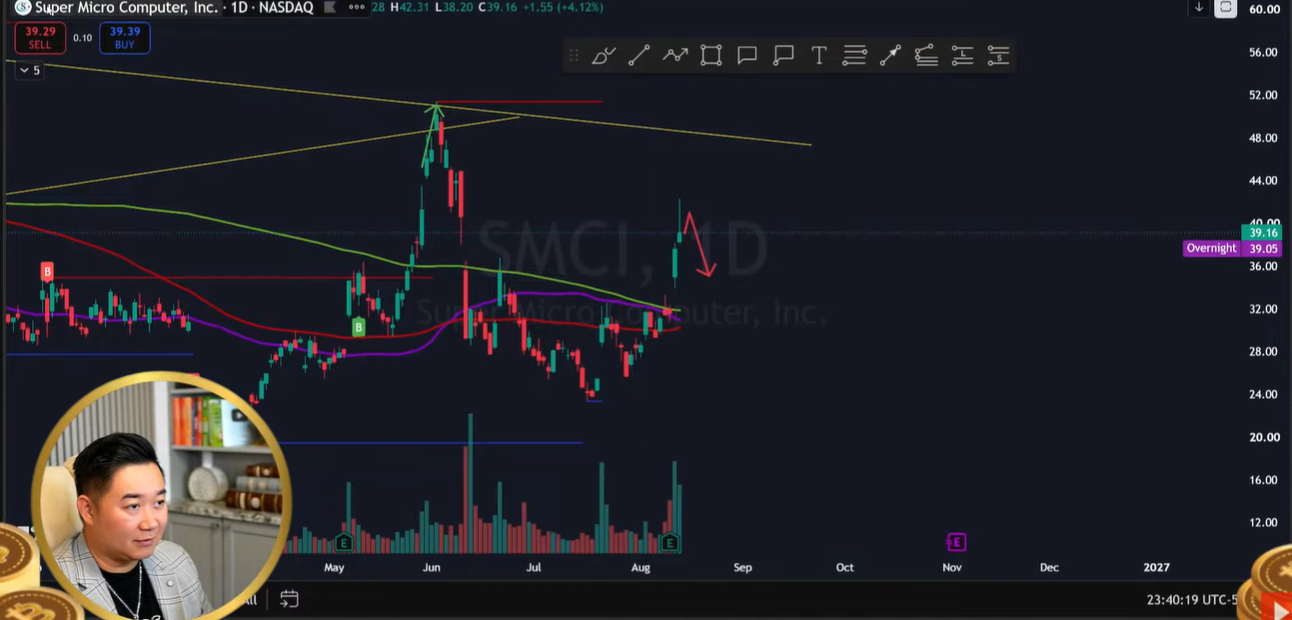The height and width of the screenshot is (620, 1292).
Task: Select the Anchored note callout tool
Action: click(783, 56)
